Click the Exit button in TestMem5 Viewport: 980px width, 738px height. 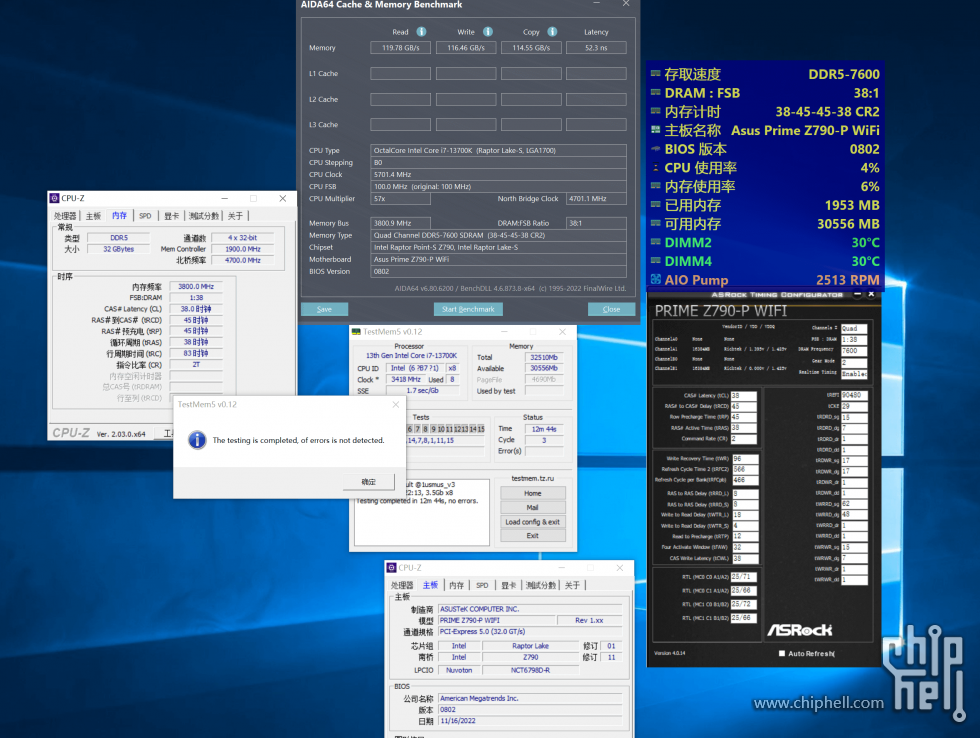532,536
